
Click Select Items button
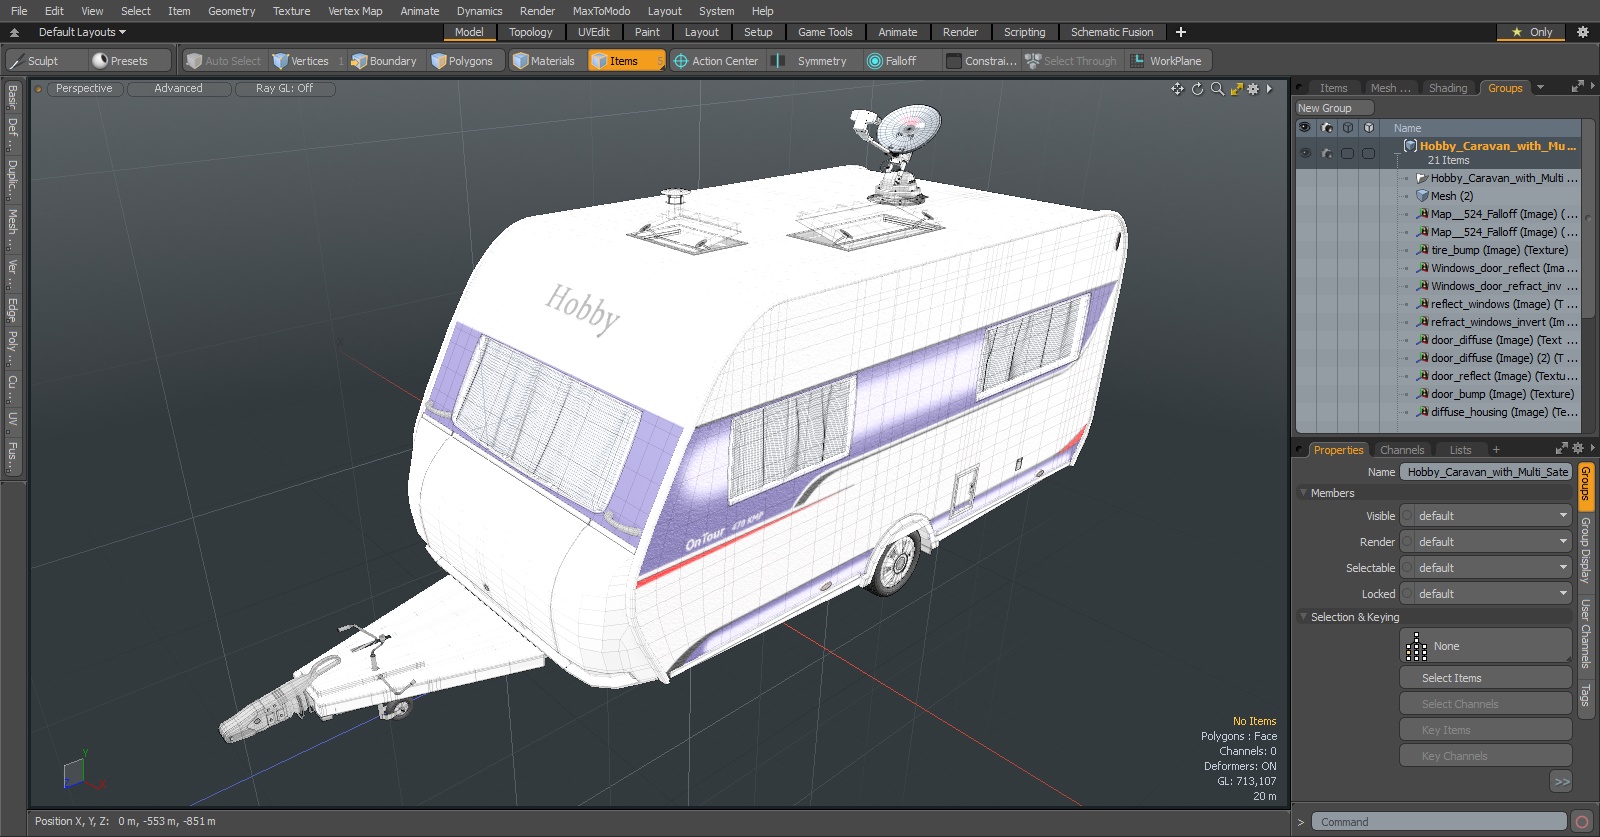(1486, 678)
